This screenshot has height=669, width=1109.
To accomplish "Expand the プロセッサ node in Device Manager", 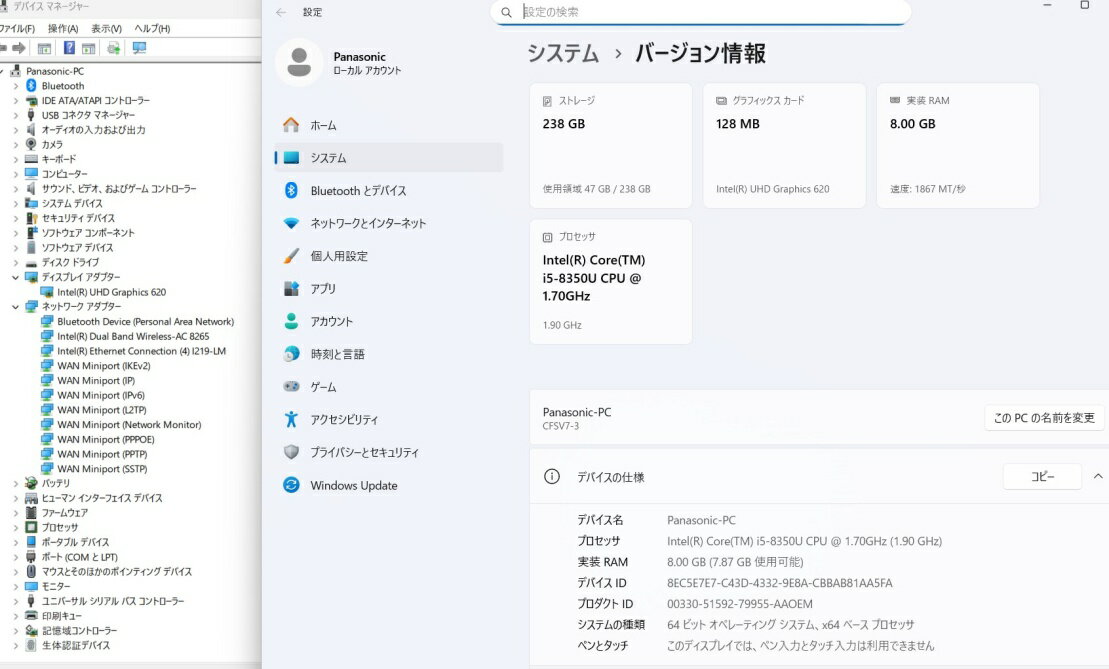I will click(15, 527).
